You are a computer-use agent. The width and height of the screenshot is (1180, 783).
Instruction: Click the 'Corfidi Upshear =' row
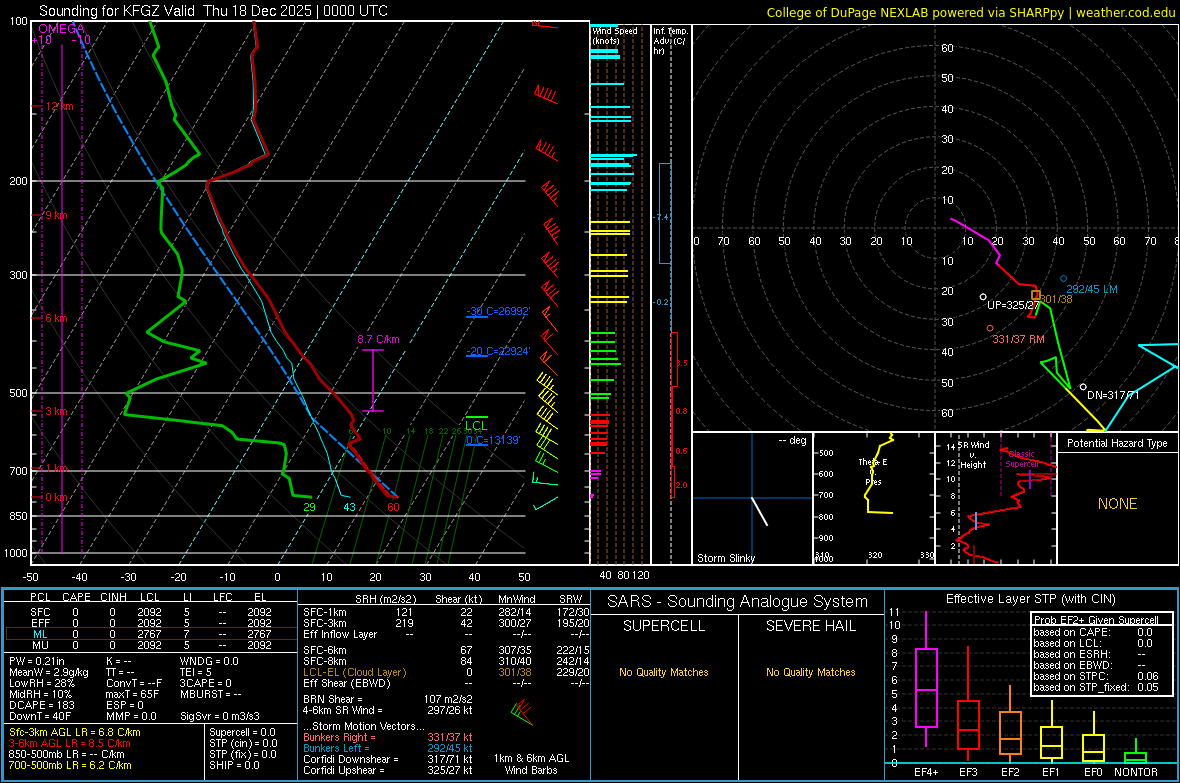(388, 770)
